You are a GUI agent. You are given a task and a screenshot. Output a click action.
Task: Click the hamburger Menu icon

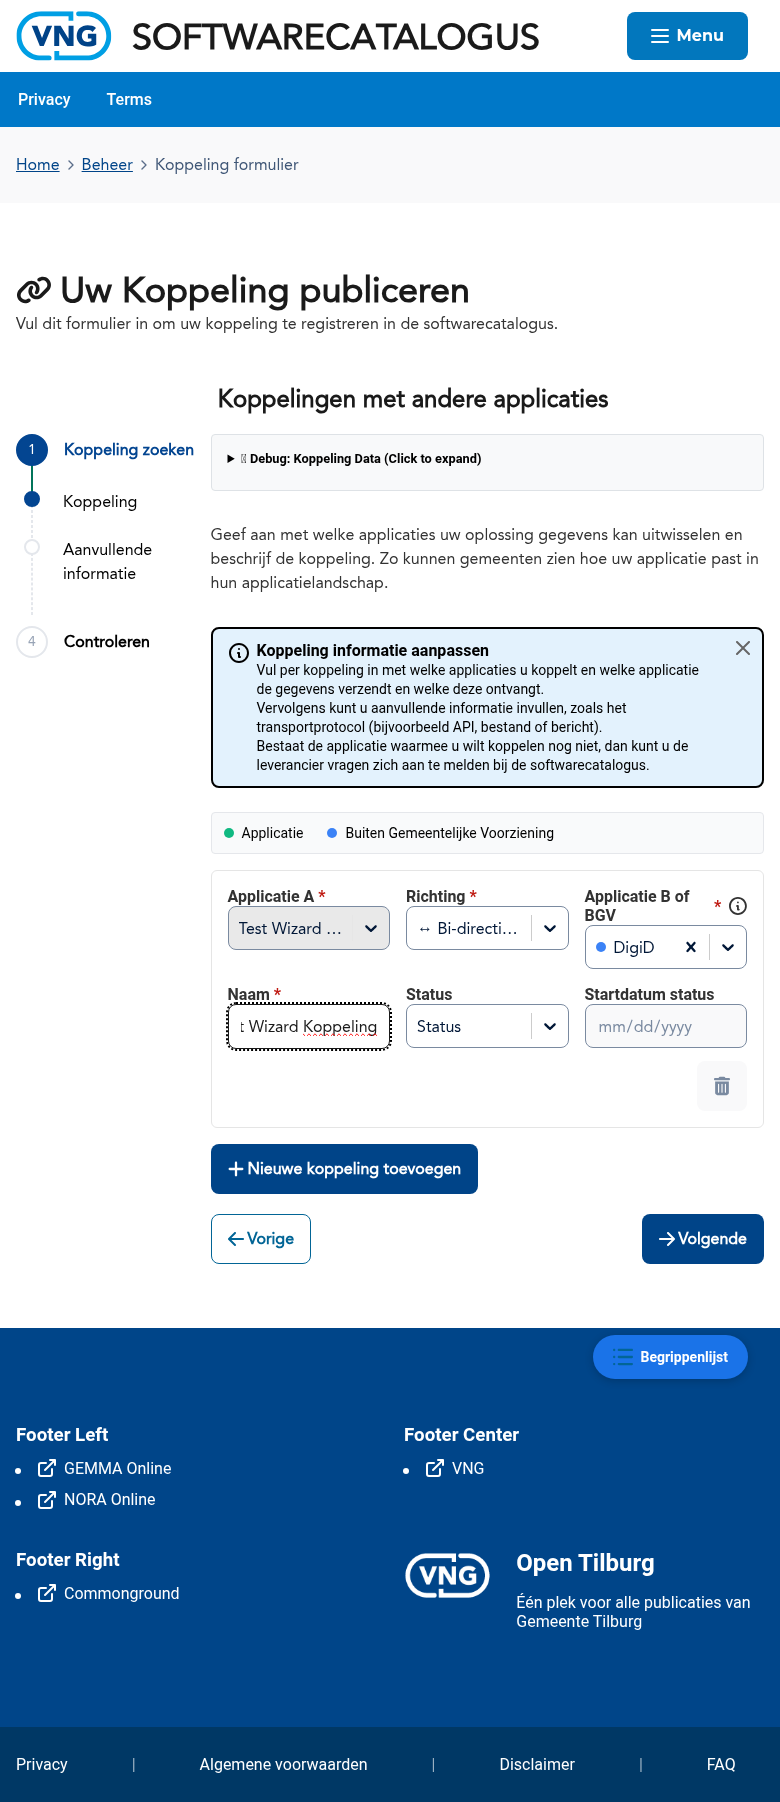click(660, 35)
